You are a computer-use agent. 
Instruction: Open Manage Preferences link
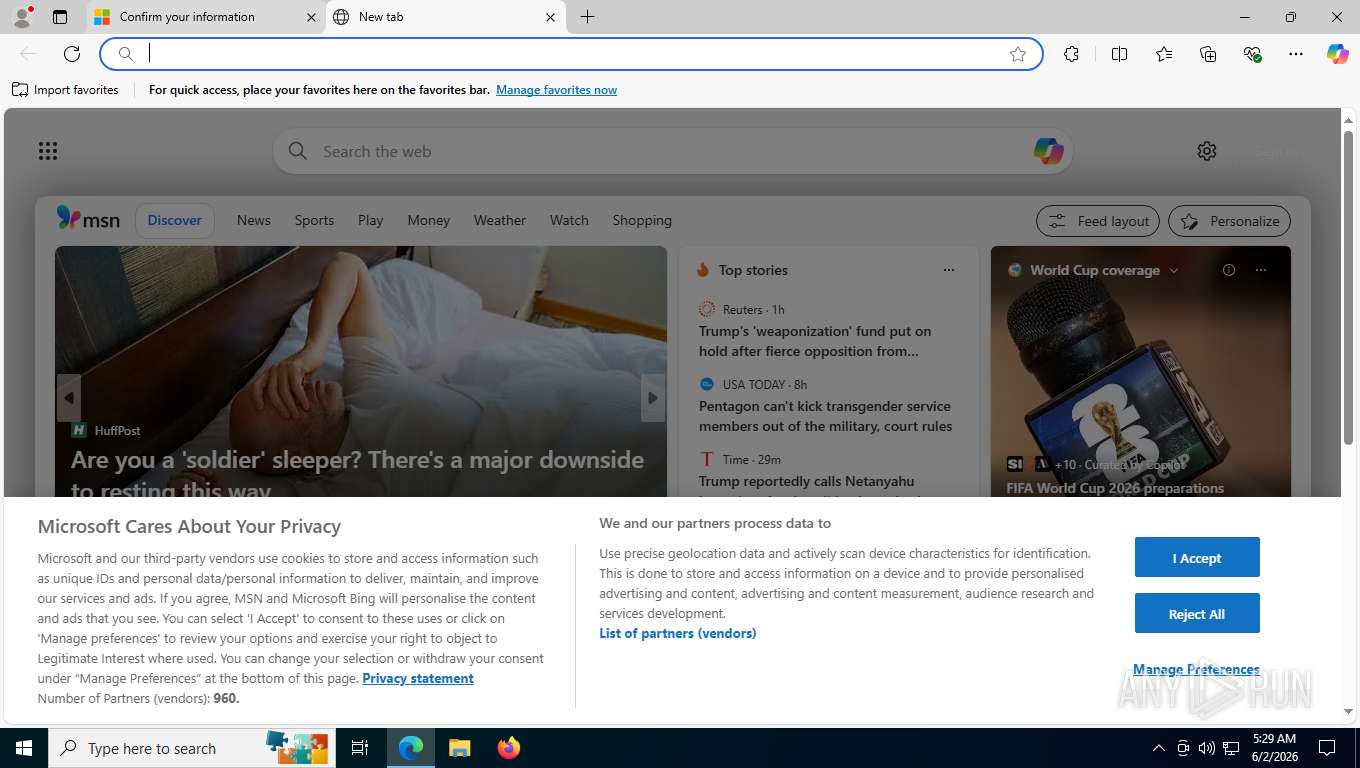pos(1196,669)
